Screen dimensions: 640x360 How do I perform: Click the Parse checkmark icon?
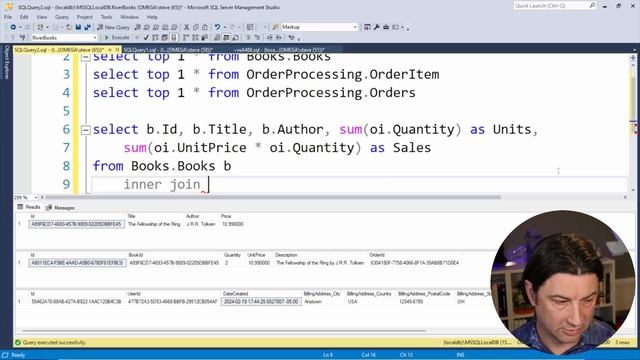(146, 38)
